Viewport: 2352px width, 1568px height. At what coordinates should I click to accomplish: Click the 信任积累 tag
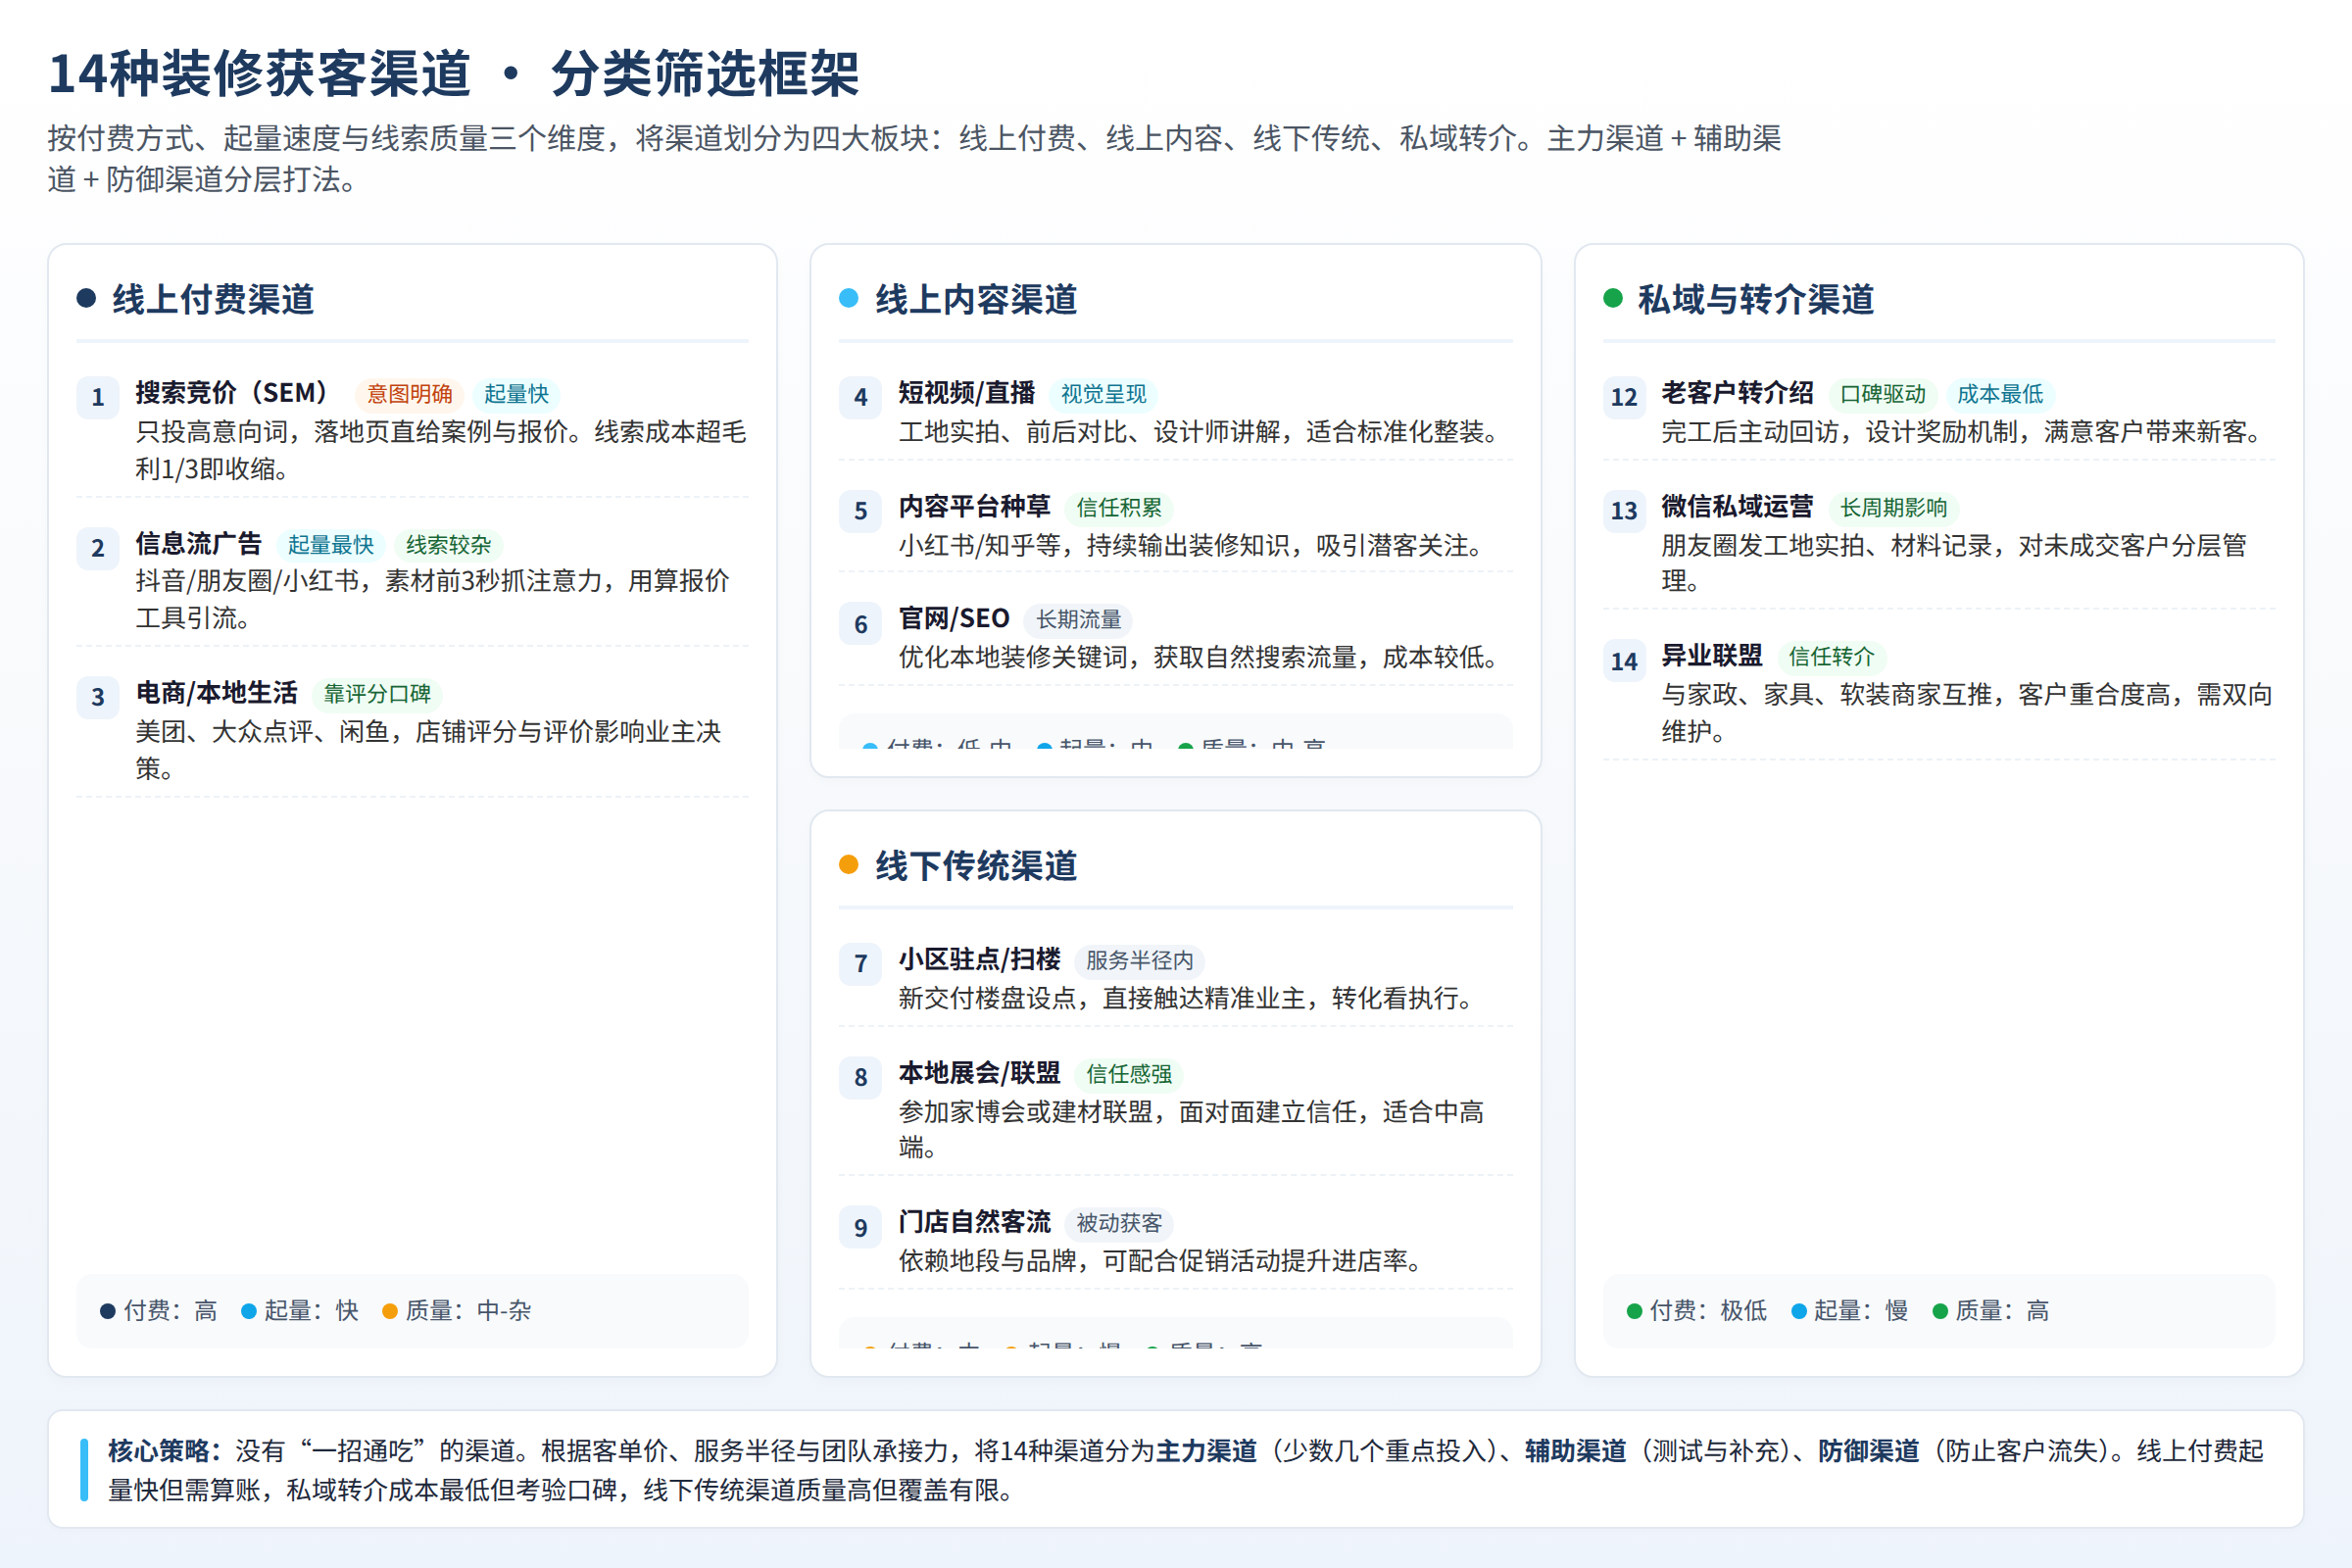[1119, 508]
